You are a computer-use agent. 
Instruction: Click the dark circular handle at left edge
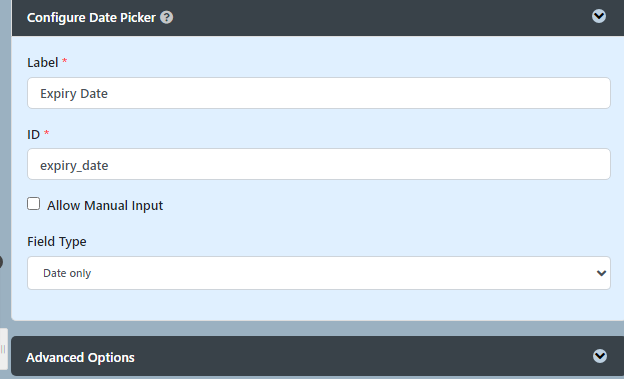[x=1, y=262]
